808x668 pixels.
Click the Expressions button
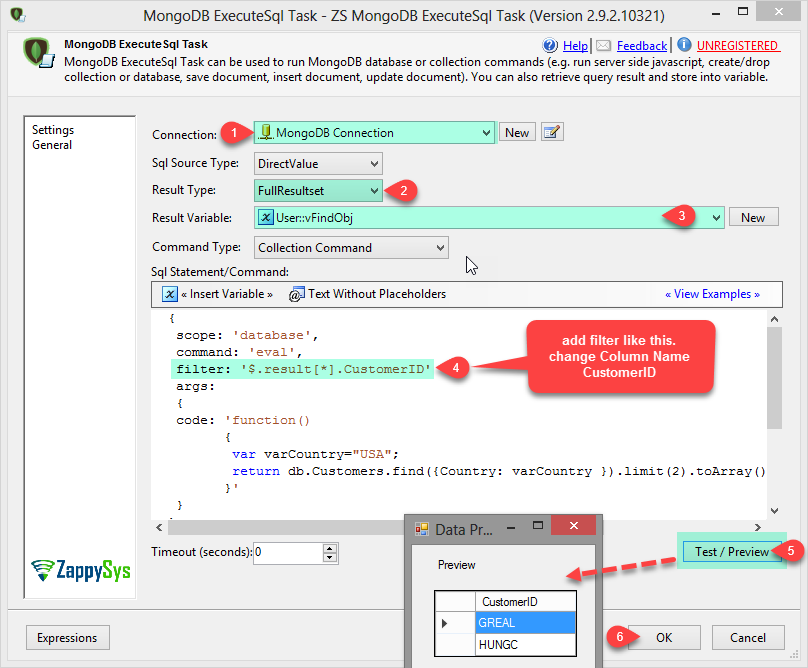67,638
